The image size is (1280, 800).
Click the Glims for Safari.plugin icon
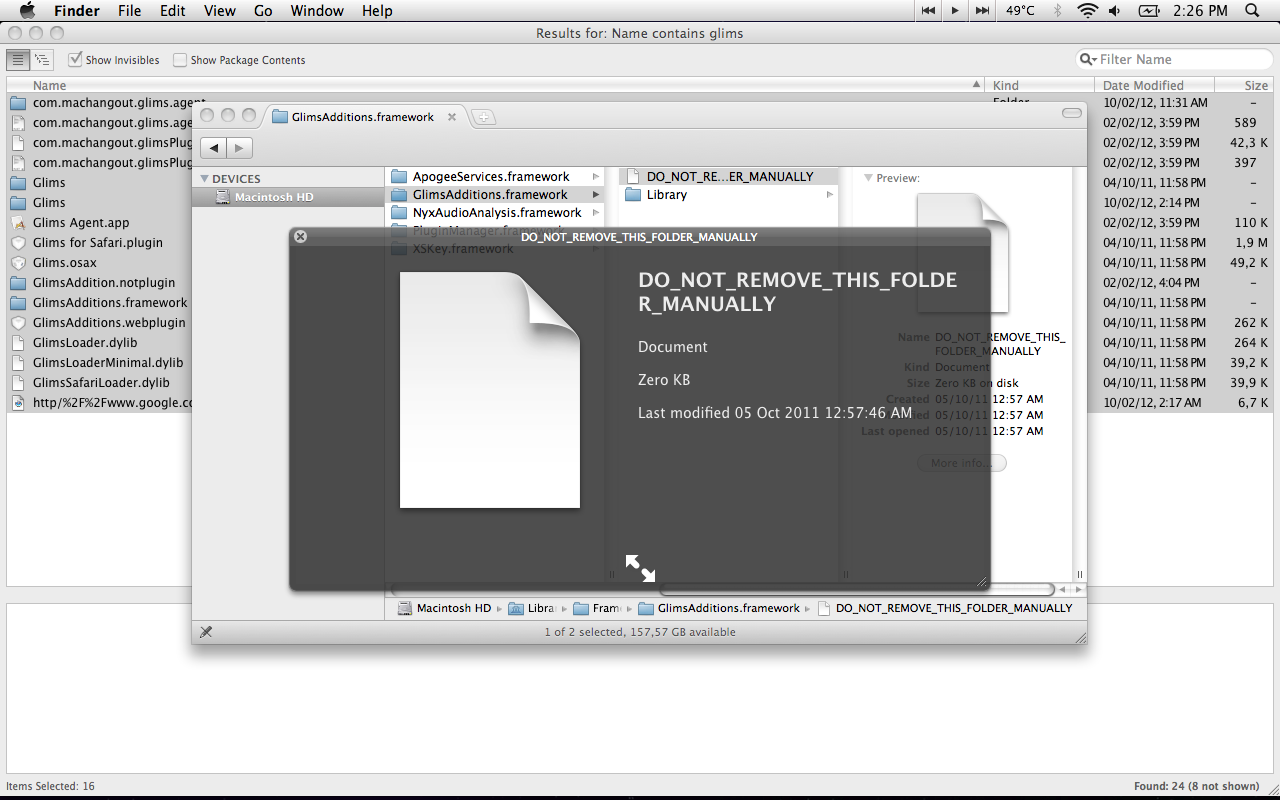click(18, 243)
